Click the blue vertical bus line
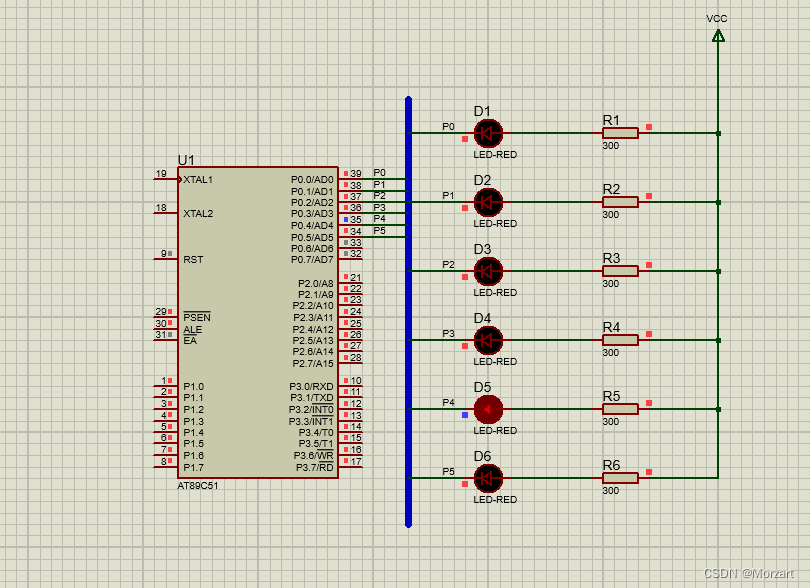Image resolution: width=810 pixels, height=588 pixels. pyautogui.click(x=409, y=312)
